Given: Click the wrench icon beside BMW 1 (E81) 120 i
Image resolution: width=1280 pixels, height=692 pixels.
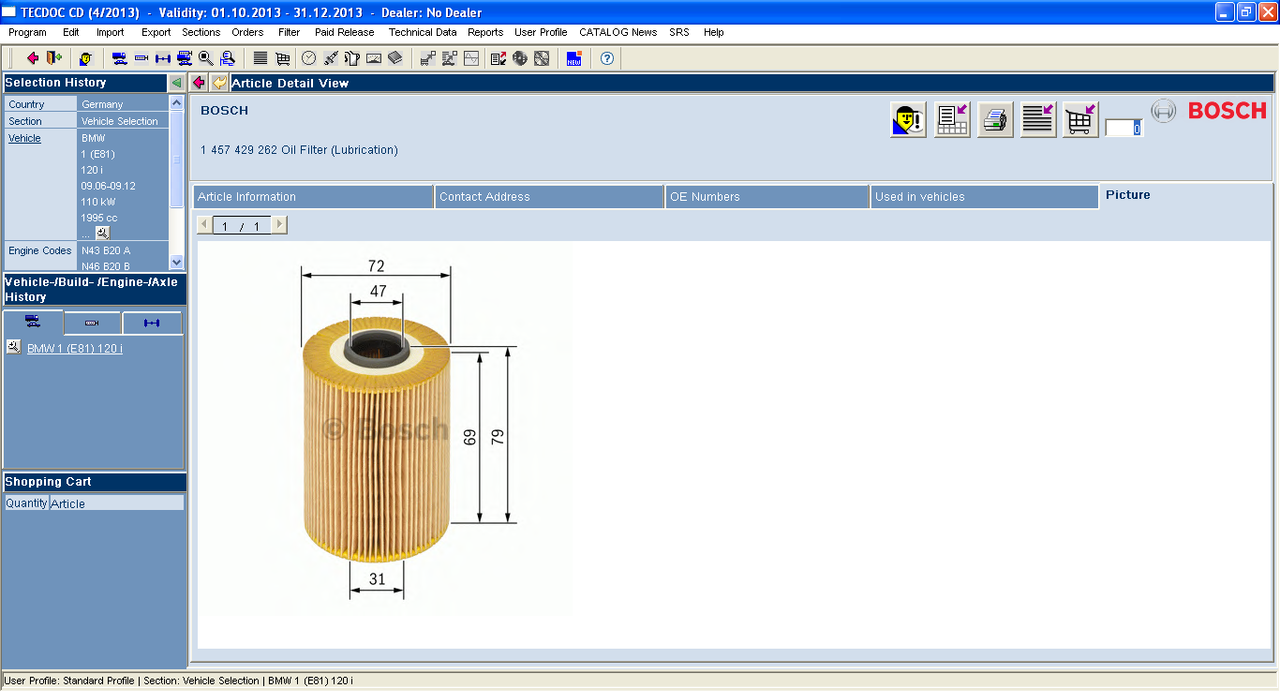Looking at the screenshot, I should coord(13,347).
